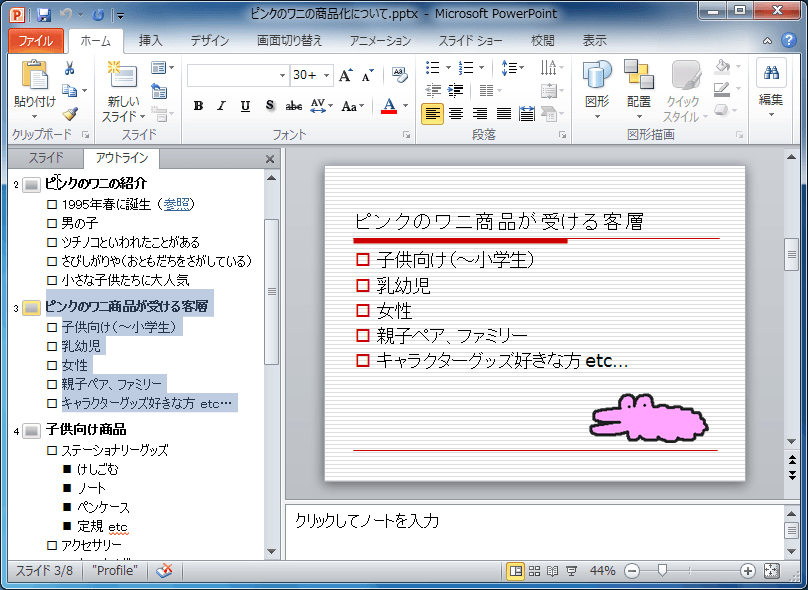Click the Shapes (図形) gallery icon

click(x=597, y=74)
